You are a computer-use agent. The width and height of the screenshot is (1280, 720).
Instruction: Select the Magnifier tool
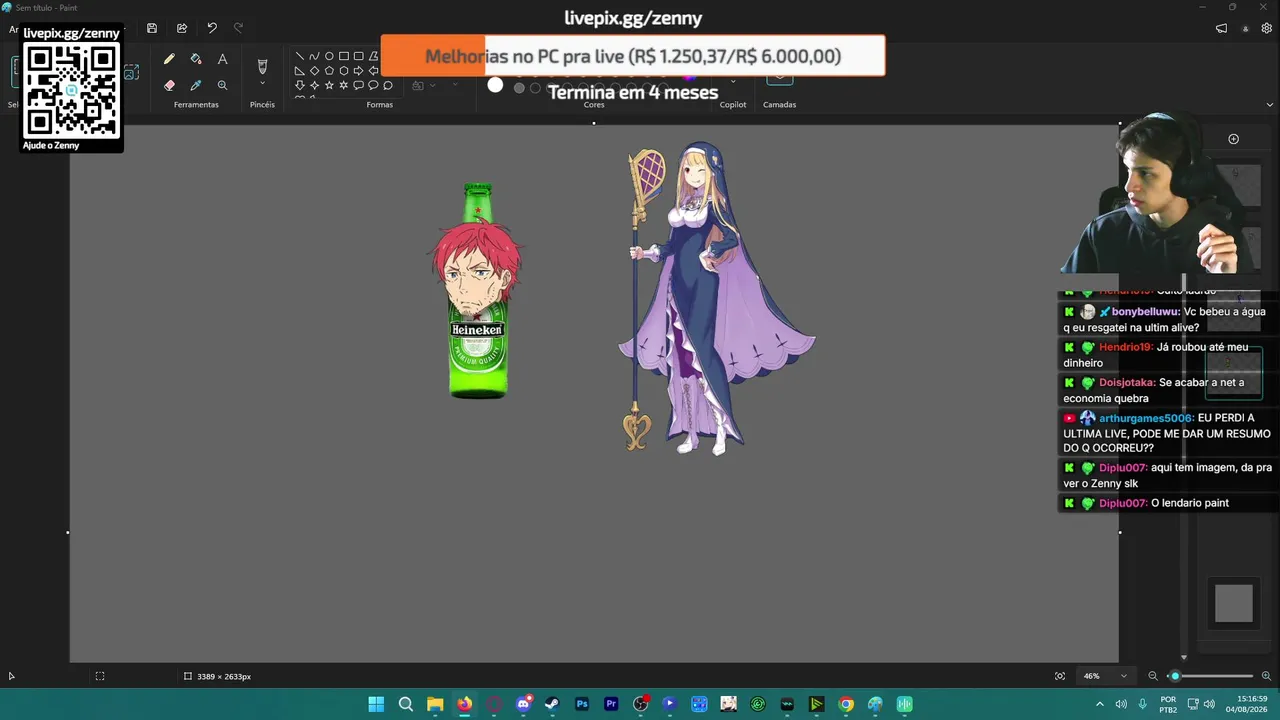pyautogui.click(x=222, y=86)
